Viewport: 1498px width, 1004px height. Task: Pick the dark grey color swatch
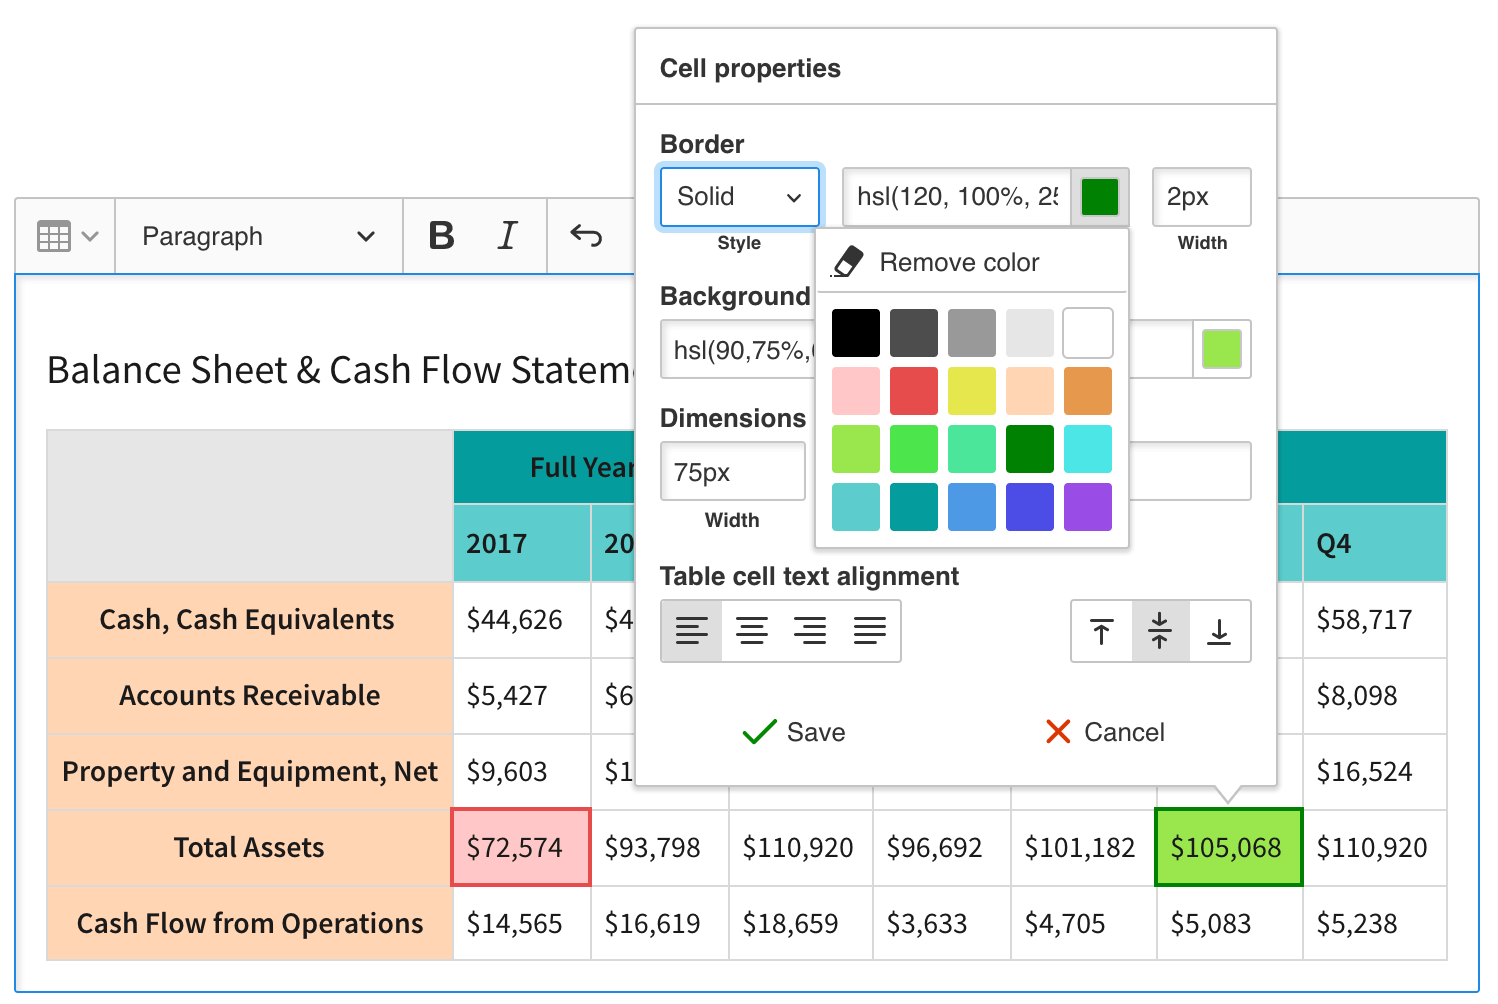[914, 333]
